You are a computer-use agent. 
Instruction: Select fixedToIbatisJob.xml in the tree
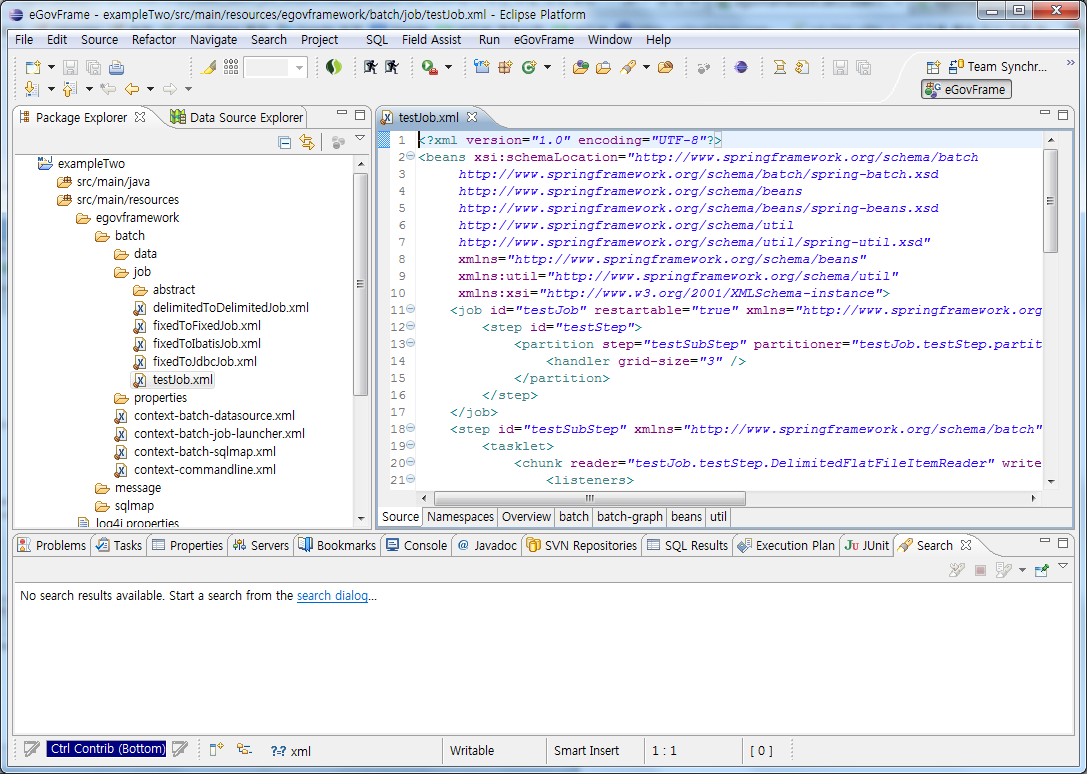[x=198, y=343]
